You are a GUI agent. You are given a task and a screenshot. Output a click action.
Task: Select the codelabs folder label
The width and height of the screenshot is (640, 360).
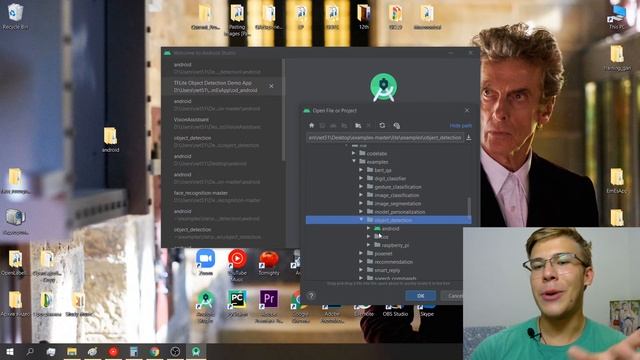(x=377, y=153)
